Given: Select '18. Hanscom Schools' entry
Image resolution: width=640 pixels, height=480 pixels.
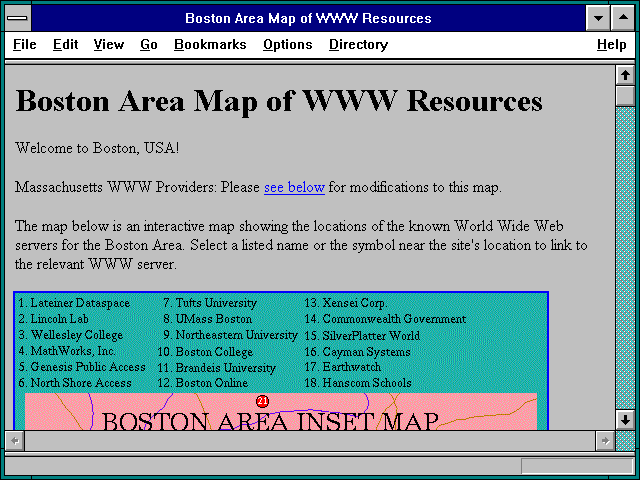Looking at the screenshot, I should (x=358, y=383).
